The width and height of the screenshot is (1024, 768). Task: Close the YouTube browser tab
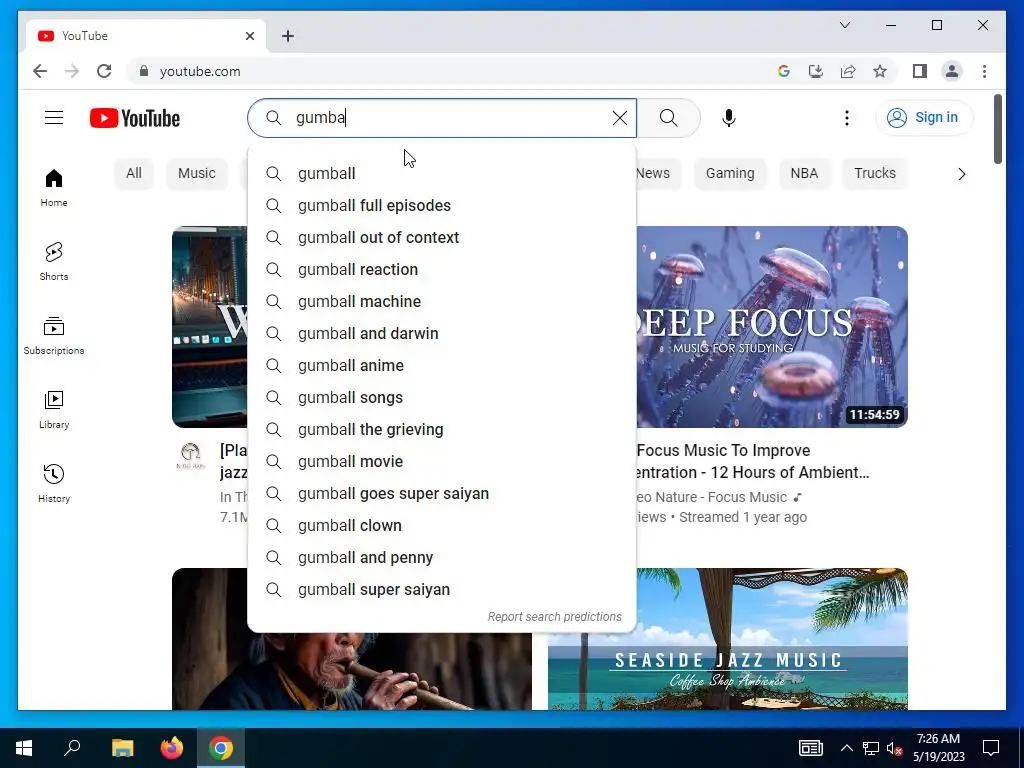[x=249, y=36]
